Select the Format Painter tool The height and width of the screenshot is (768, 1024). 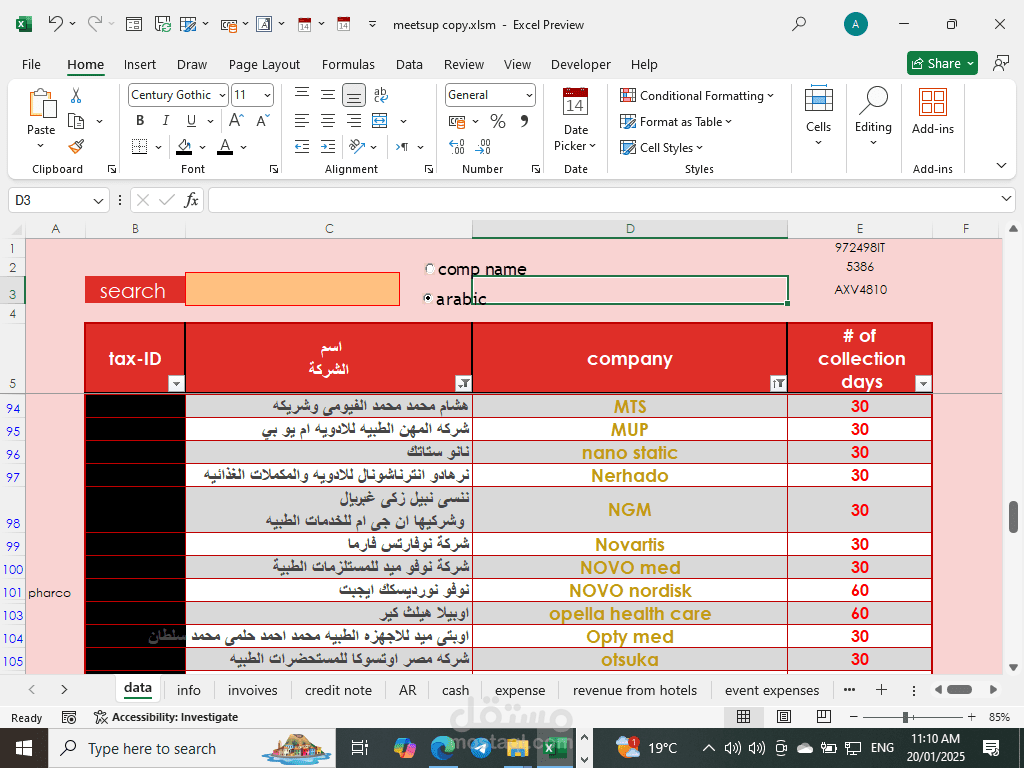76,146
